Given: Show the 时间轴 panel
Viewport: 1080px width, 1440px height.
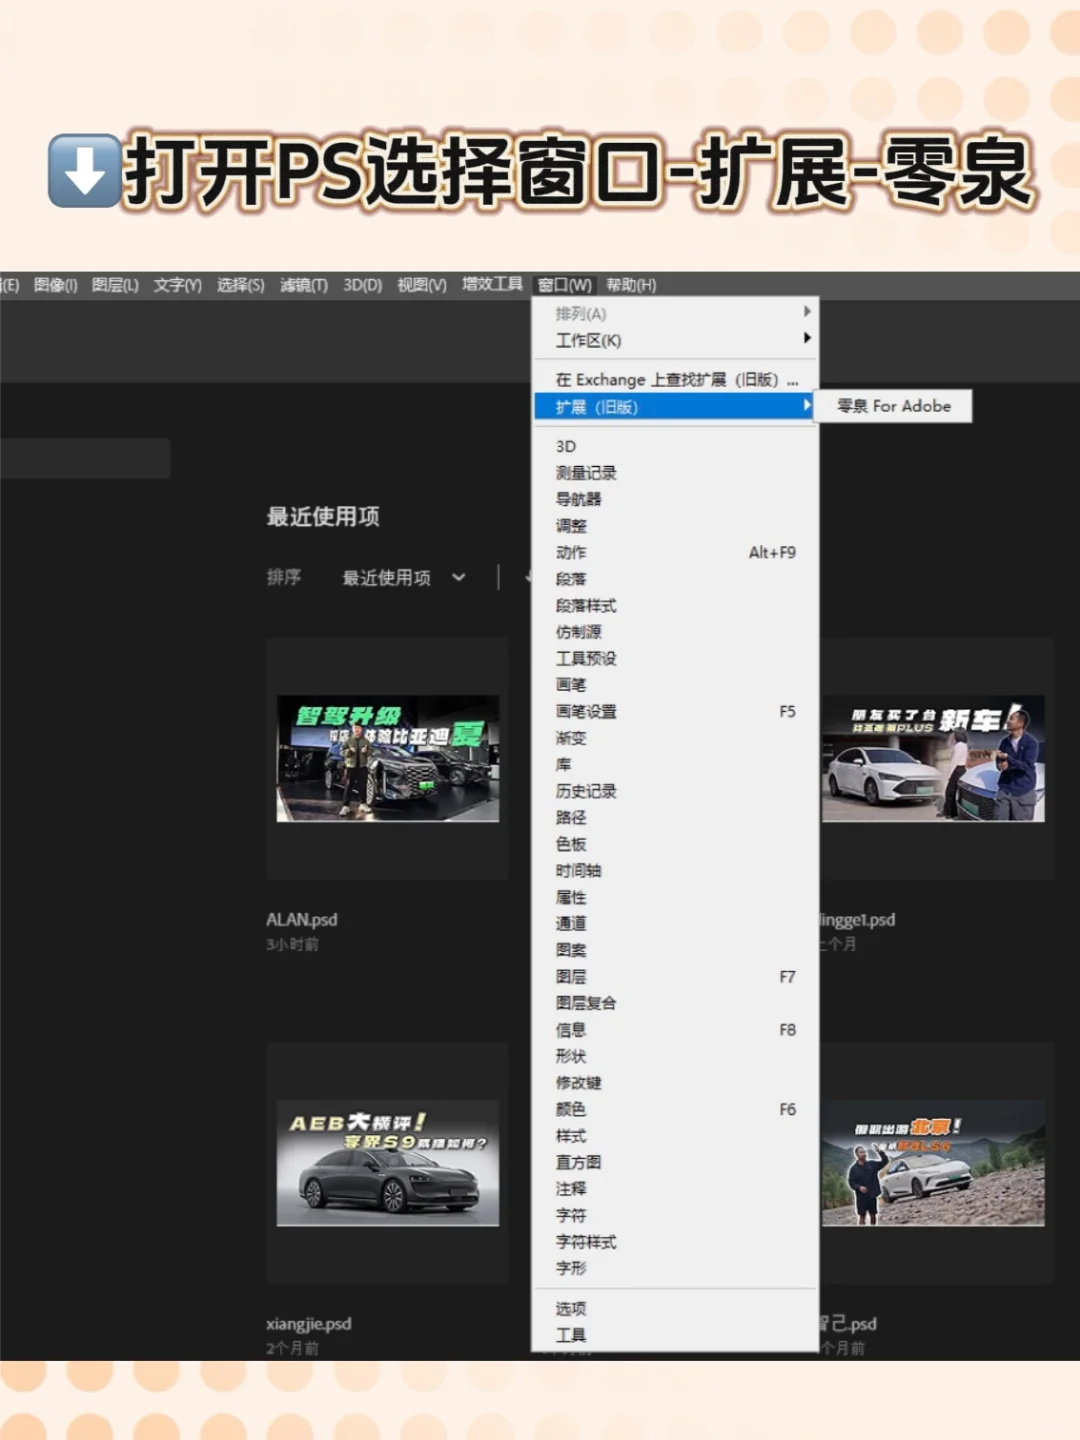Looking at the screenshot, I should 577,871.
